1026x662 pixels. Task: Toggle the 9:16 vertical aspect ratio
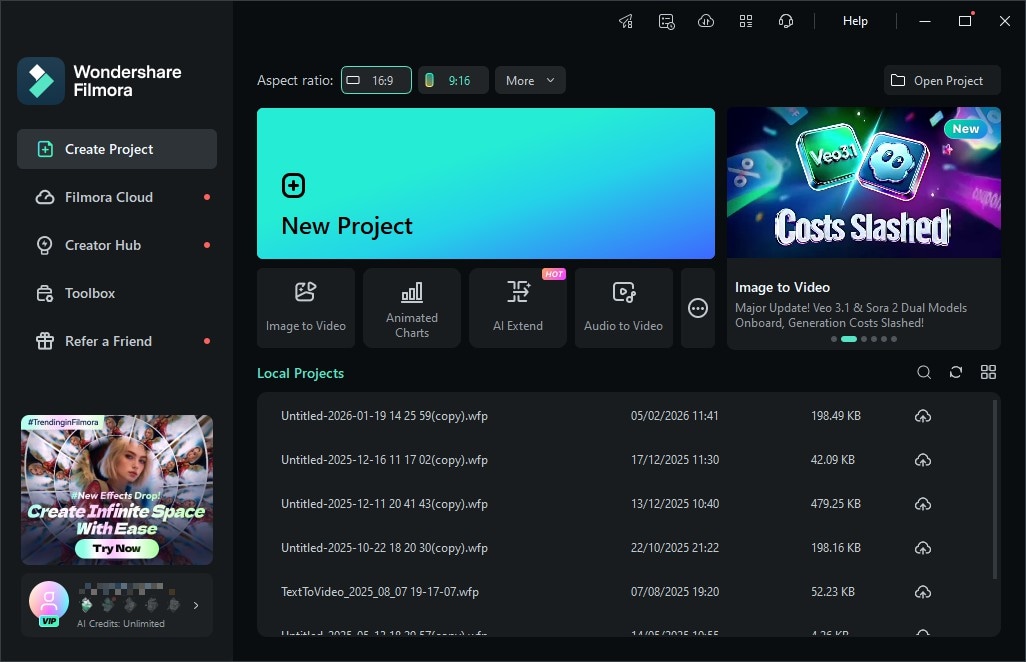click(453, 79)
